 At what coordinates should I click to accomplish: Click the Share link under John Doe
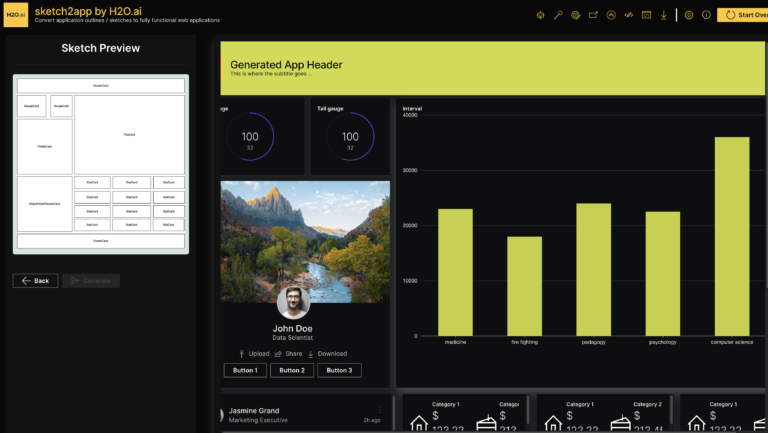point(288,354)
